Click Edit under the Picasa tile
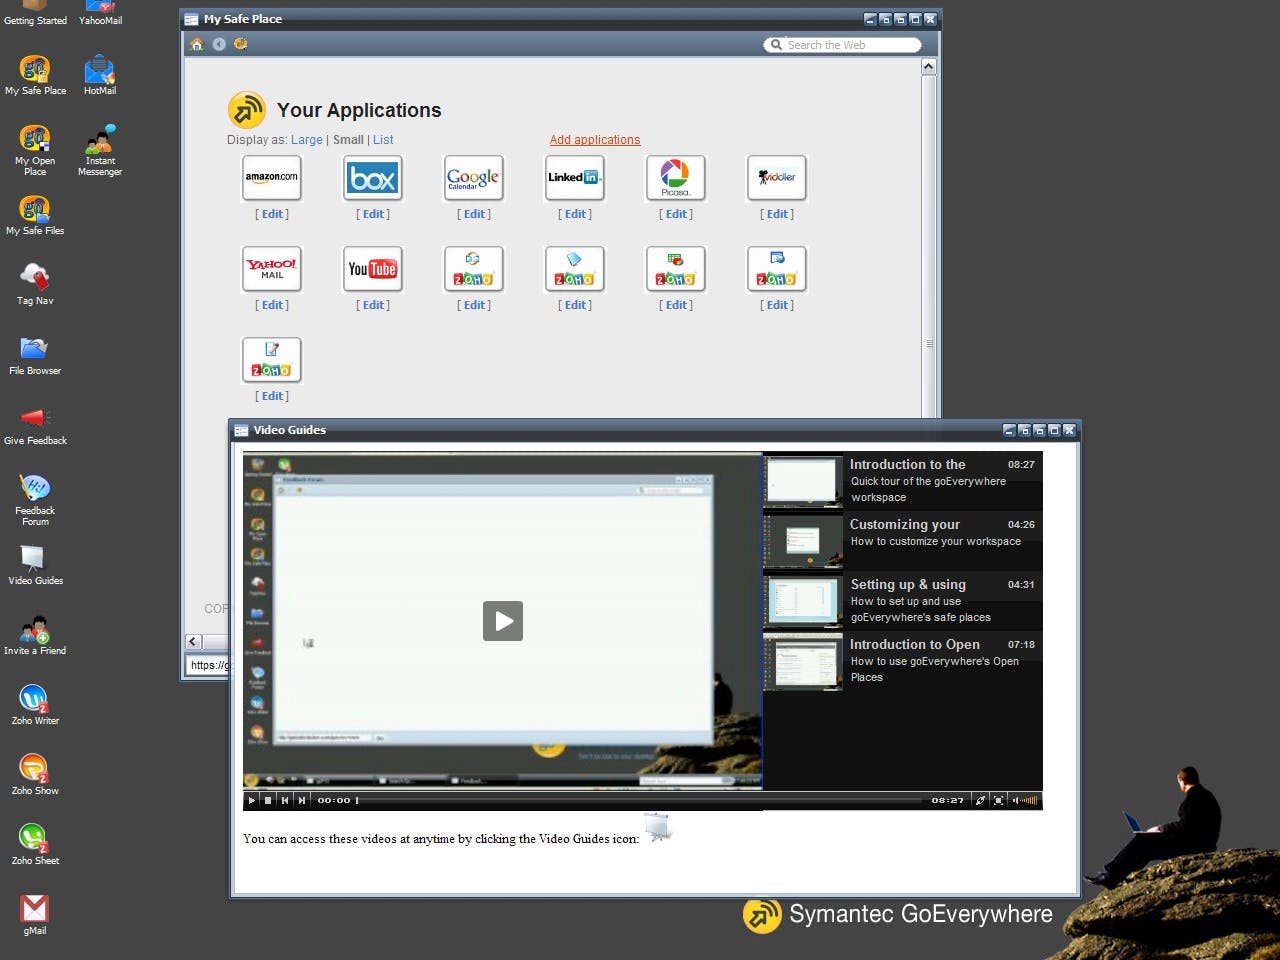The image size is (1280, 960). 676,214
